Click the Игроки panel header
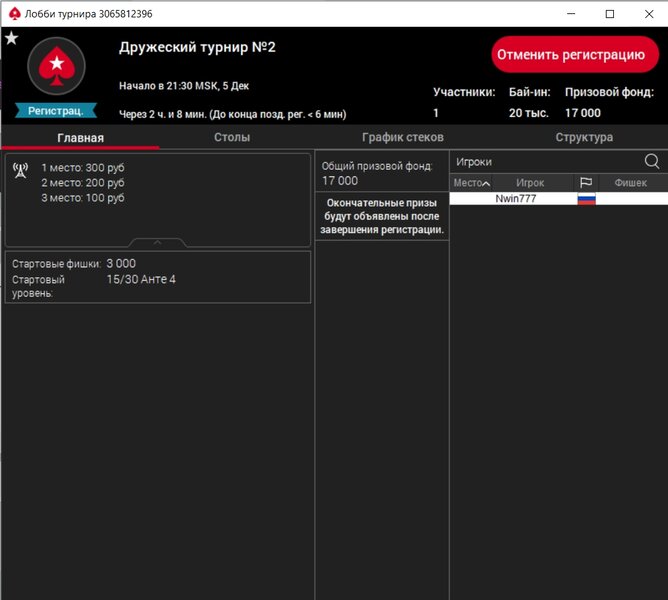This screenshot has width=668, height=600. [474, 162]
